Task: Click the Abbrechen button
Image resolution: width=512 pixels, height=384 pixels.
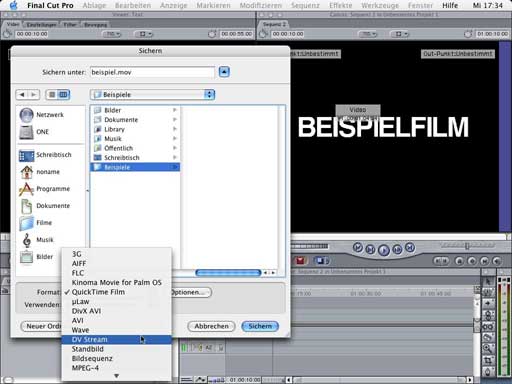Action: [x=212, y=326]
